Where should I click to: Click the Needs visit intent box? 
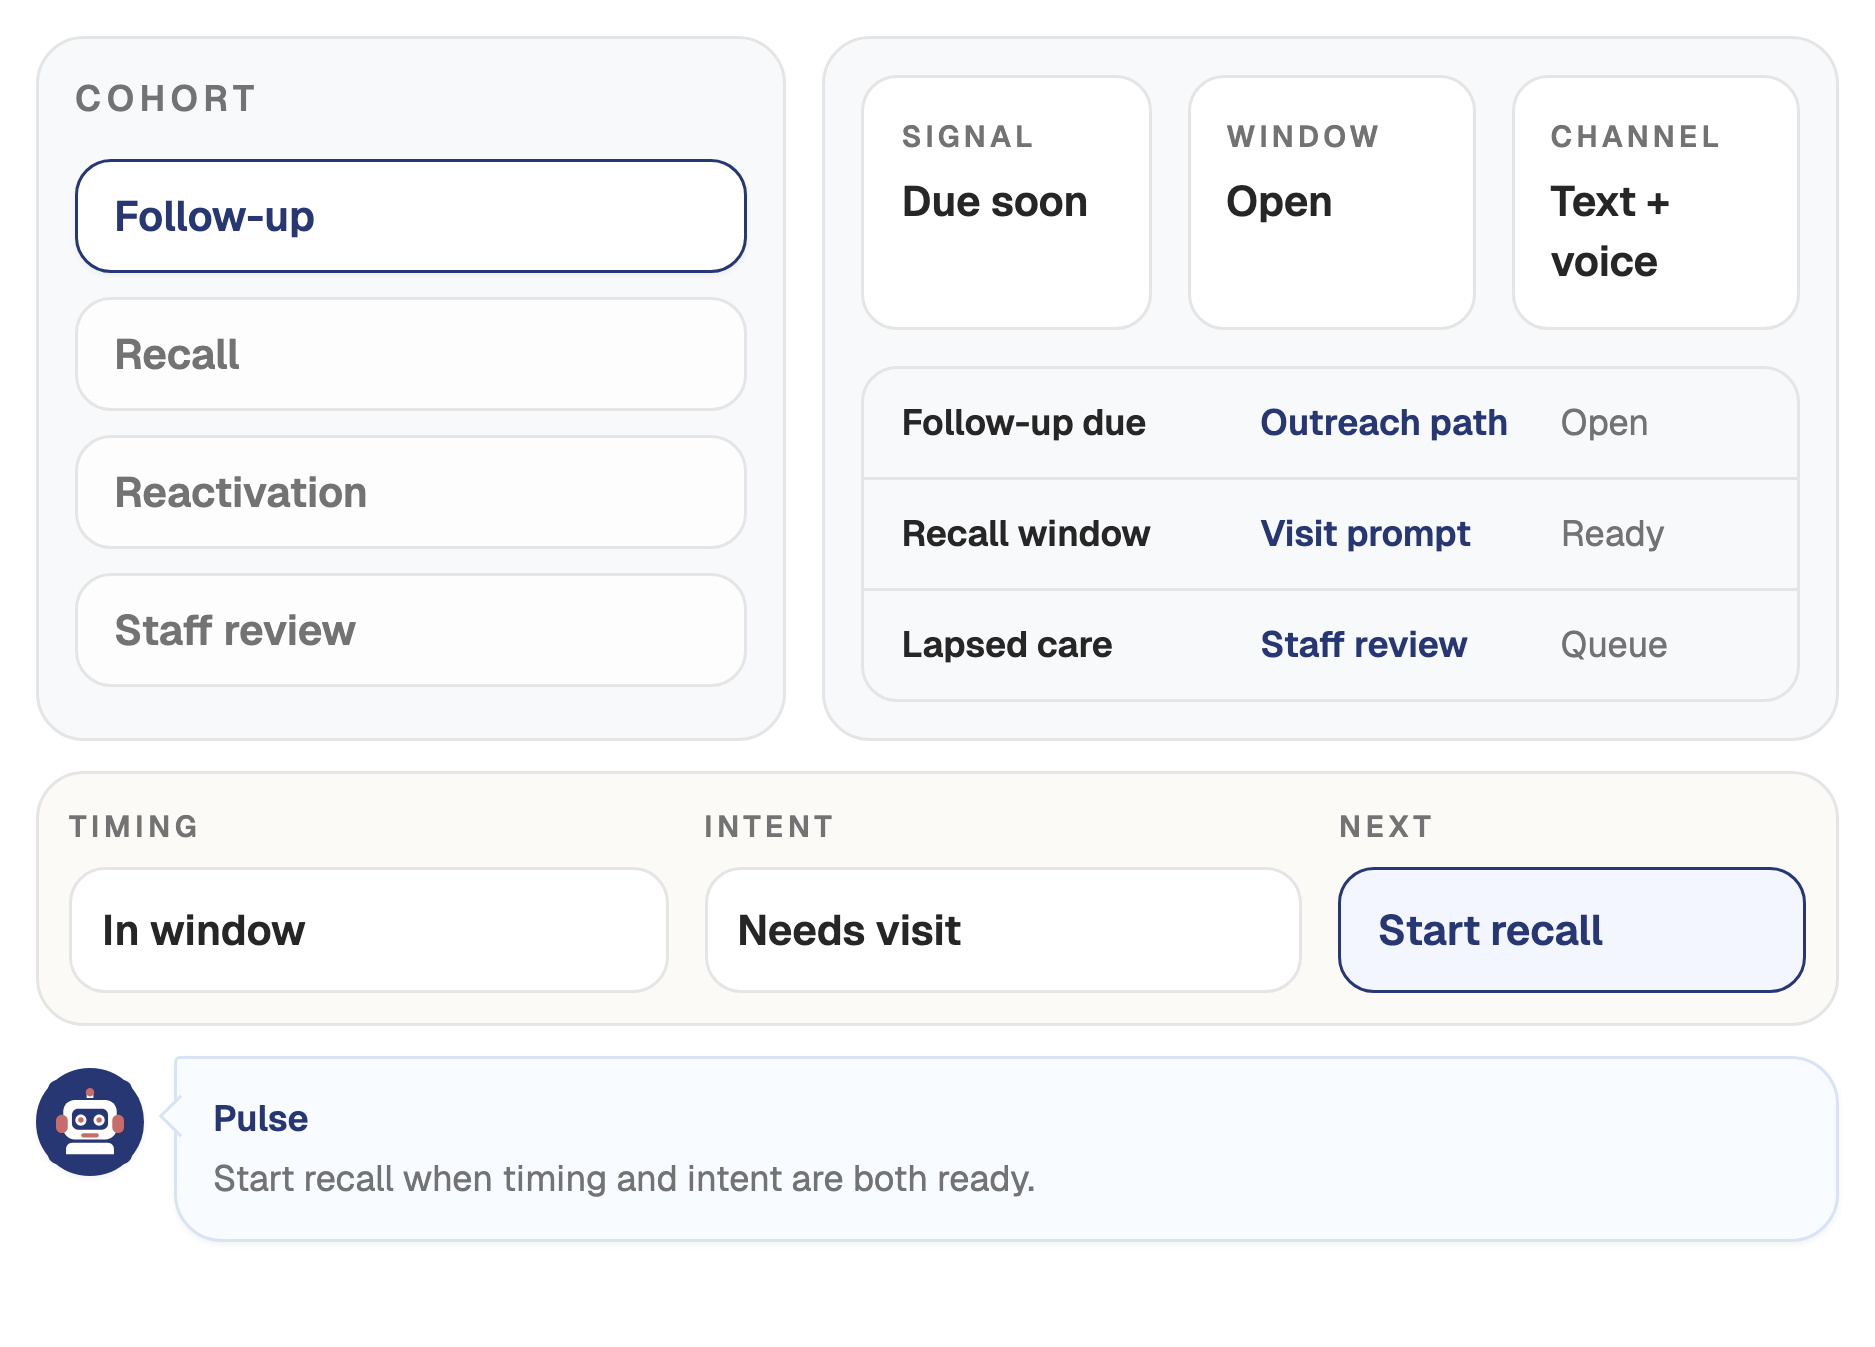click(x=1003, y=930)
